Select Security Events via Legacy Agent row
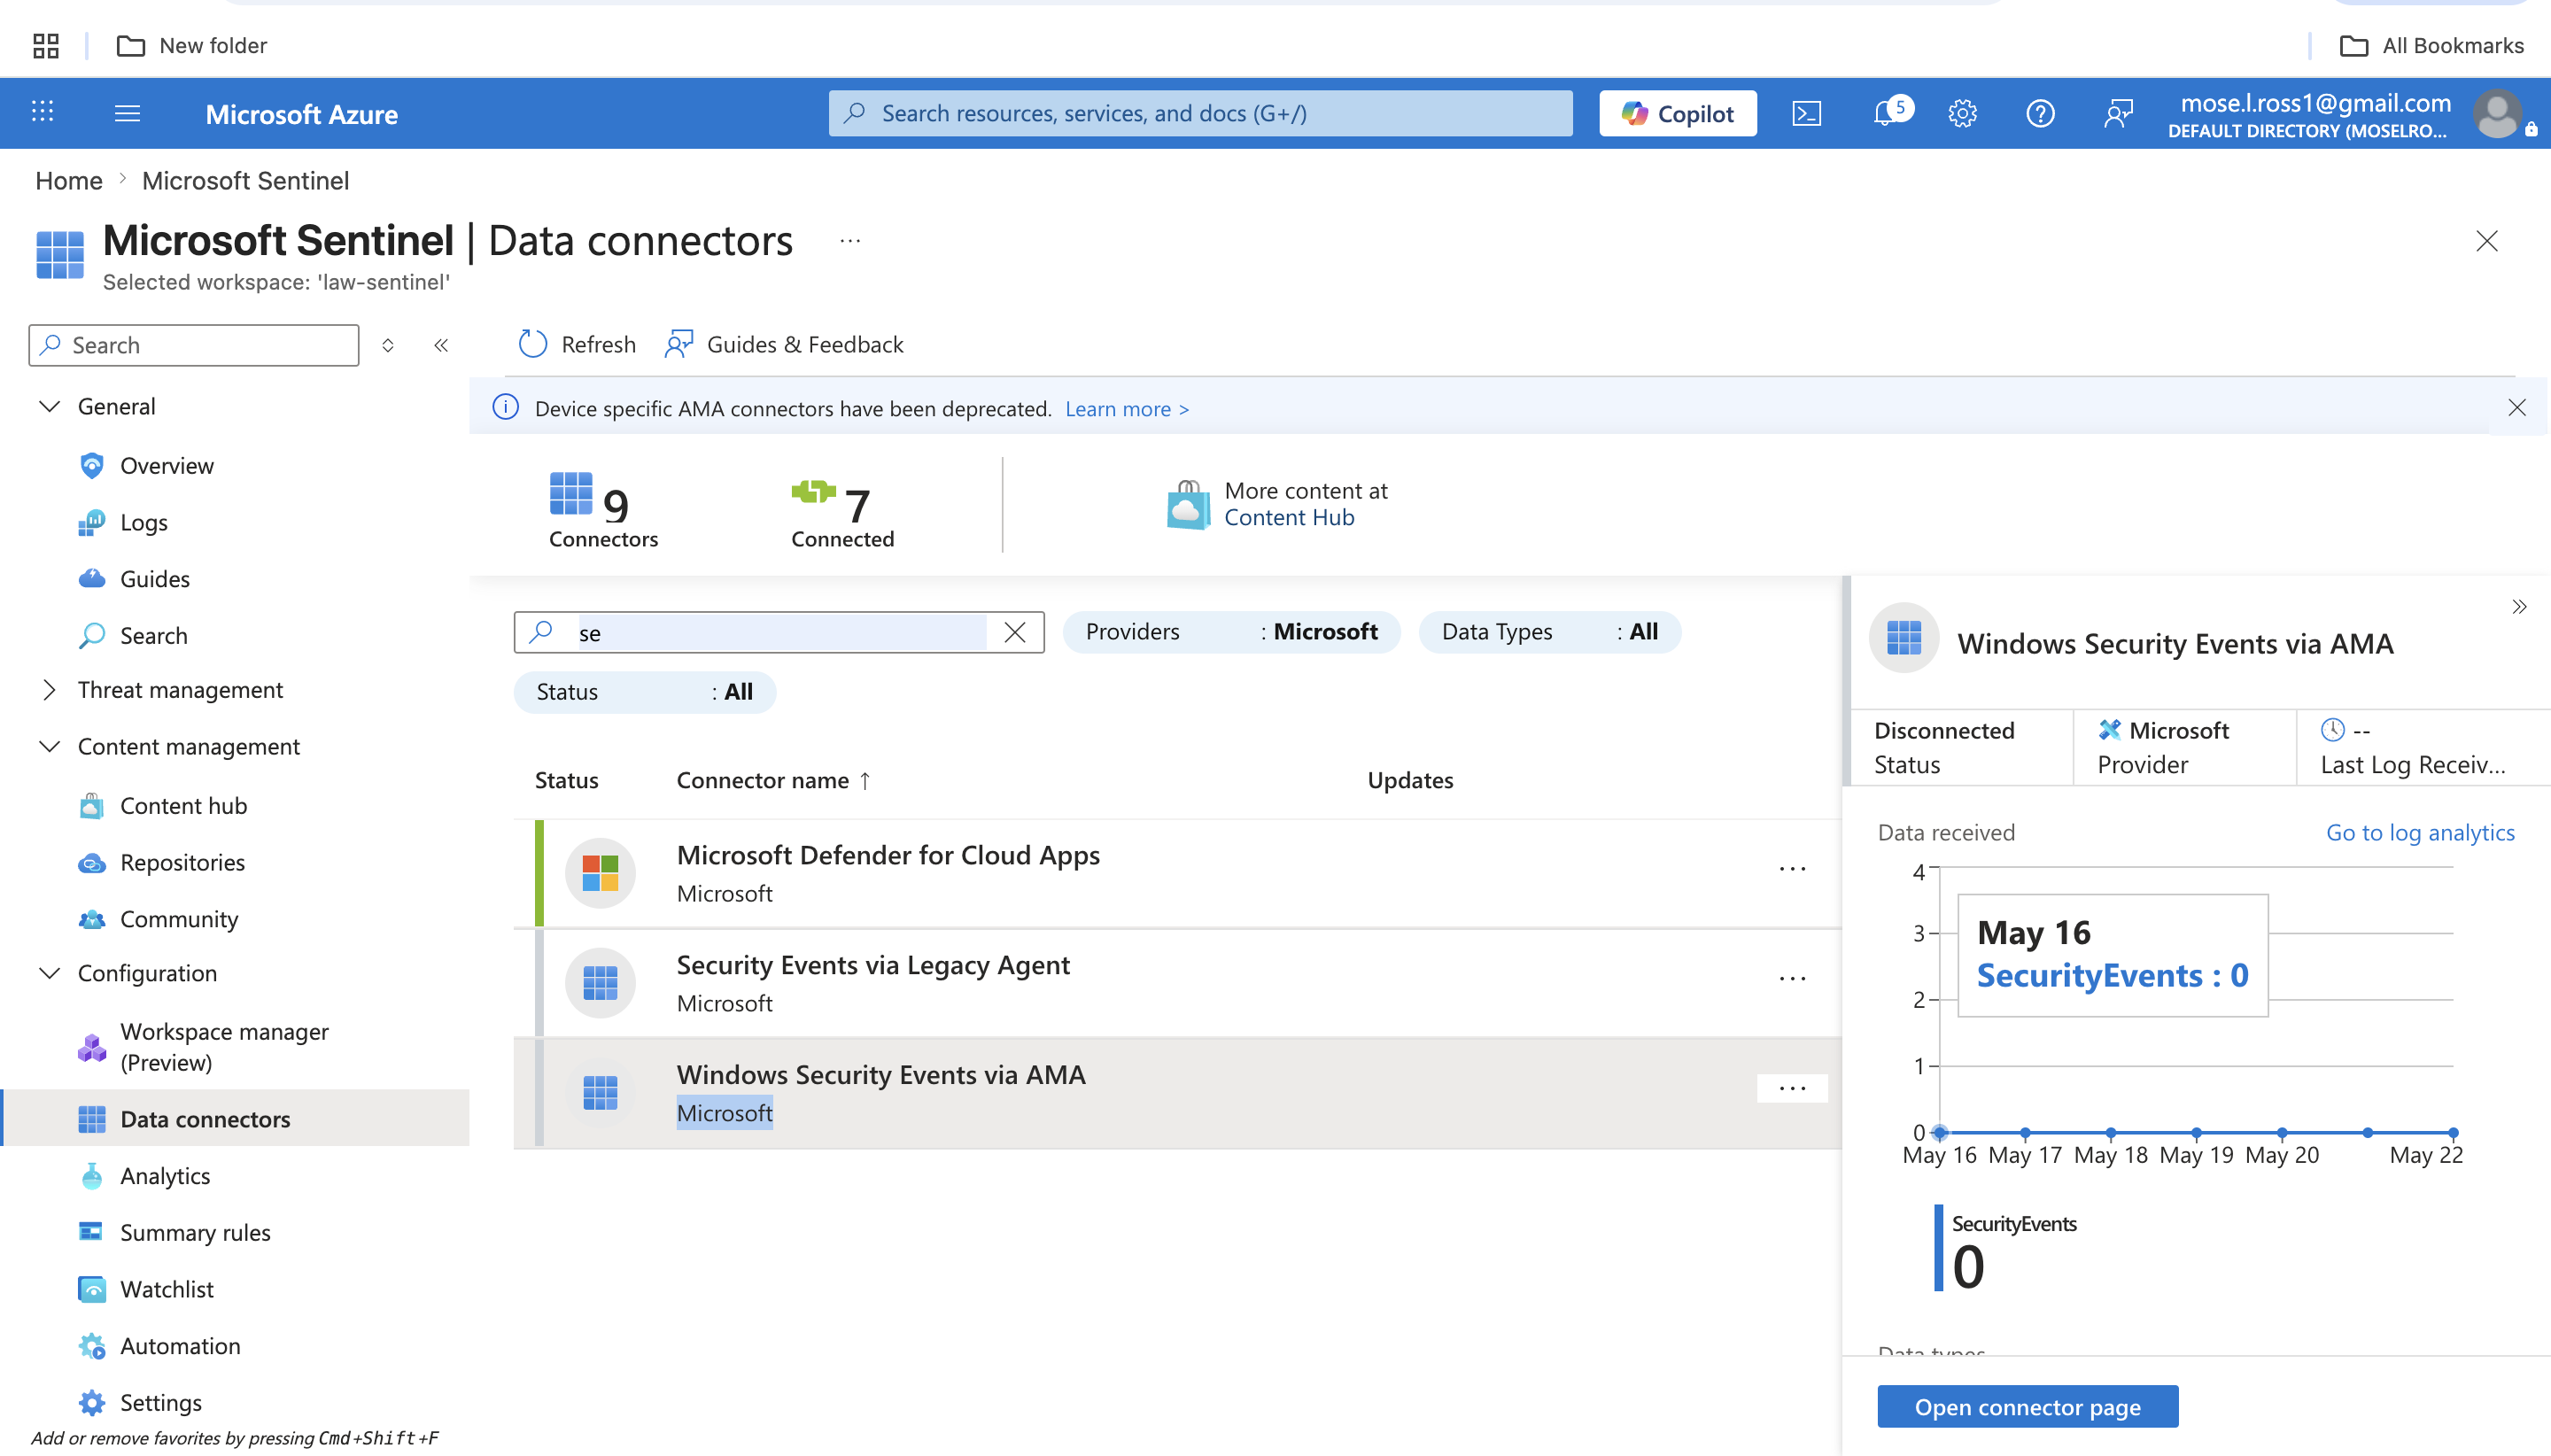This screenshot has height=1456, width=2551. pyautogui.click(x=1177, y=983)
